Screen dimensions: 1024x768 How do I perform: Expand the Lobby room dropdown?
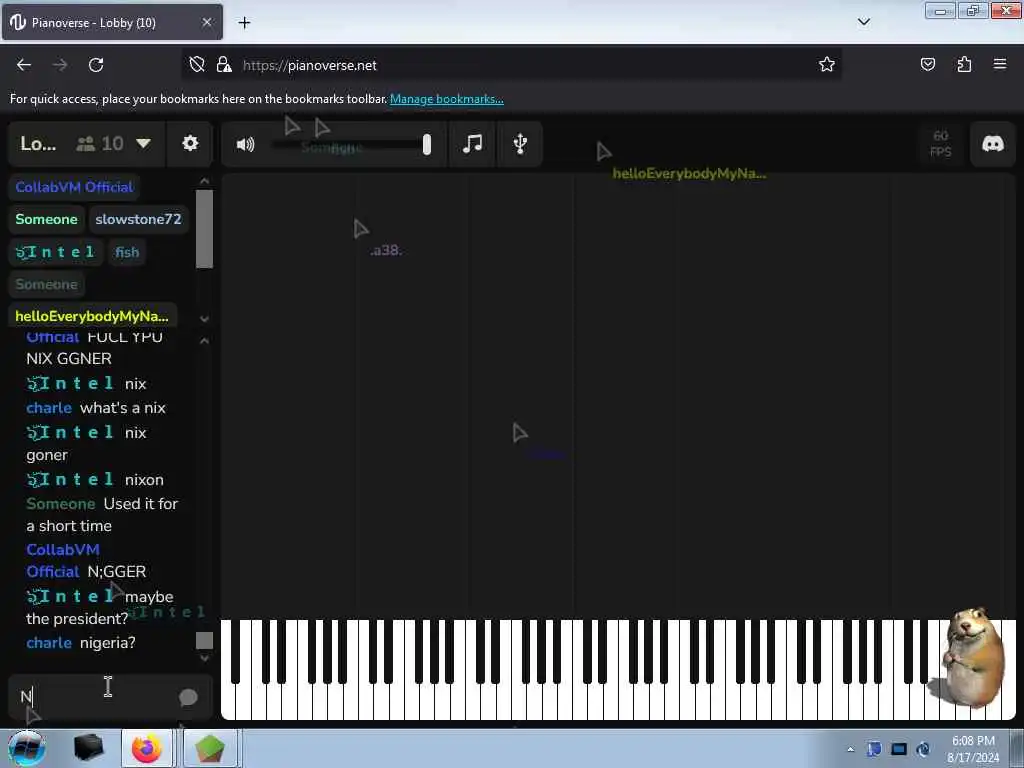coord(143,143)
